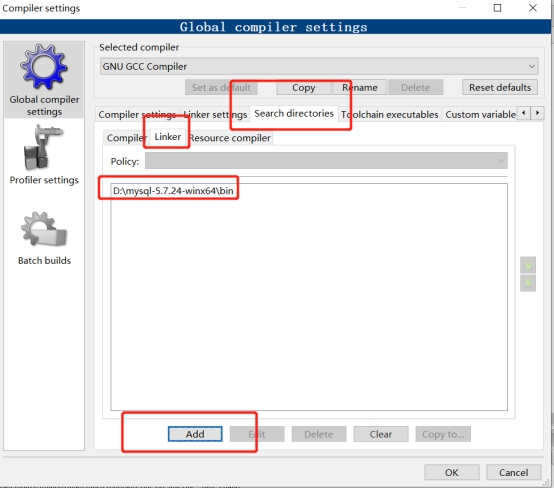Image resolution: width=554 pixels, height=489 pixels.
Task: Click the Reset defaults button
Action: 500,87
